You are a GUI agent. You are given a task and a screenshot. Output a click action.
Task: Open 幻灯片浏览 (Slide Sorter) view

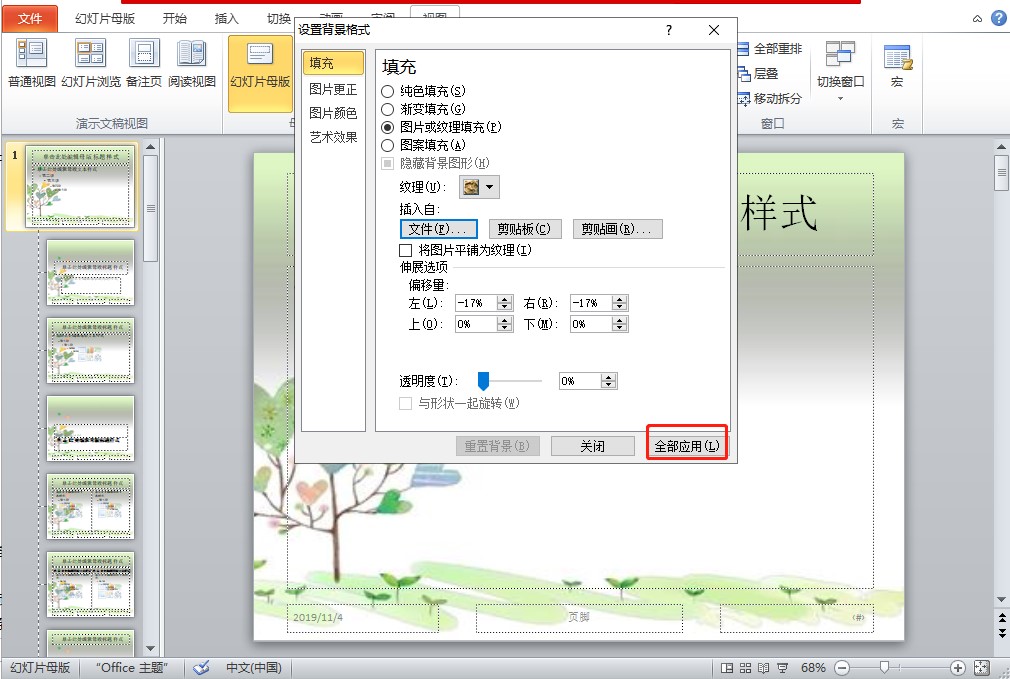tap(91, 62)
